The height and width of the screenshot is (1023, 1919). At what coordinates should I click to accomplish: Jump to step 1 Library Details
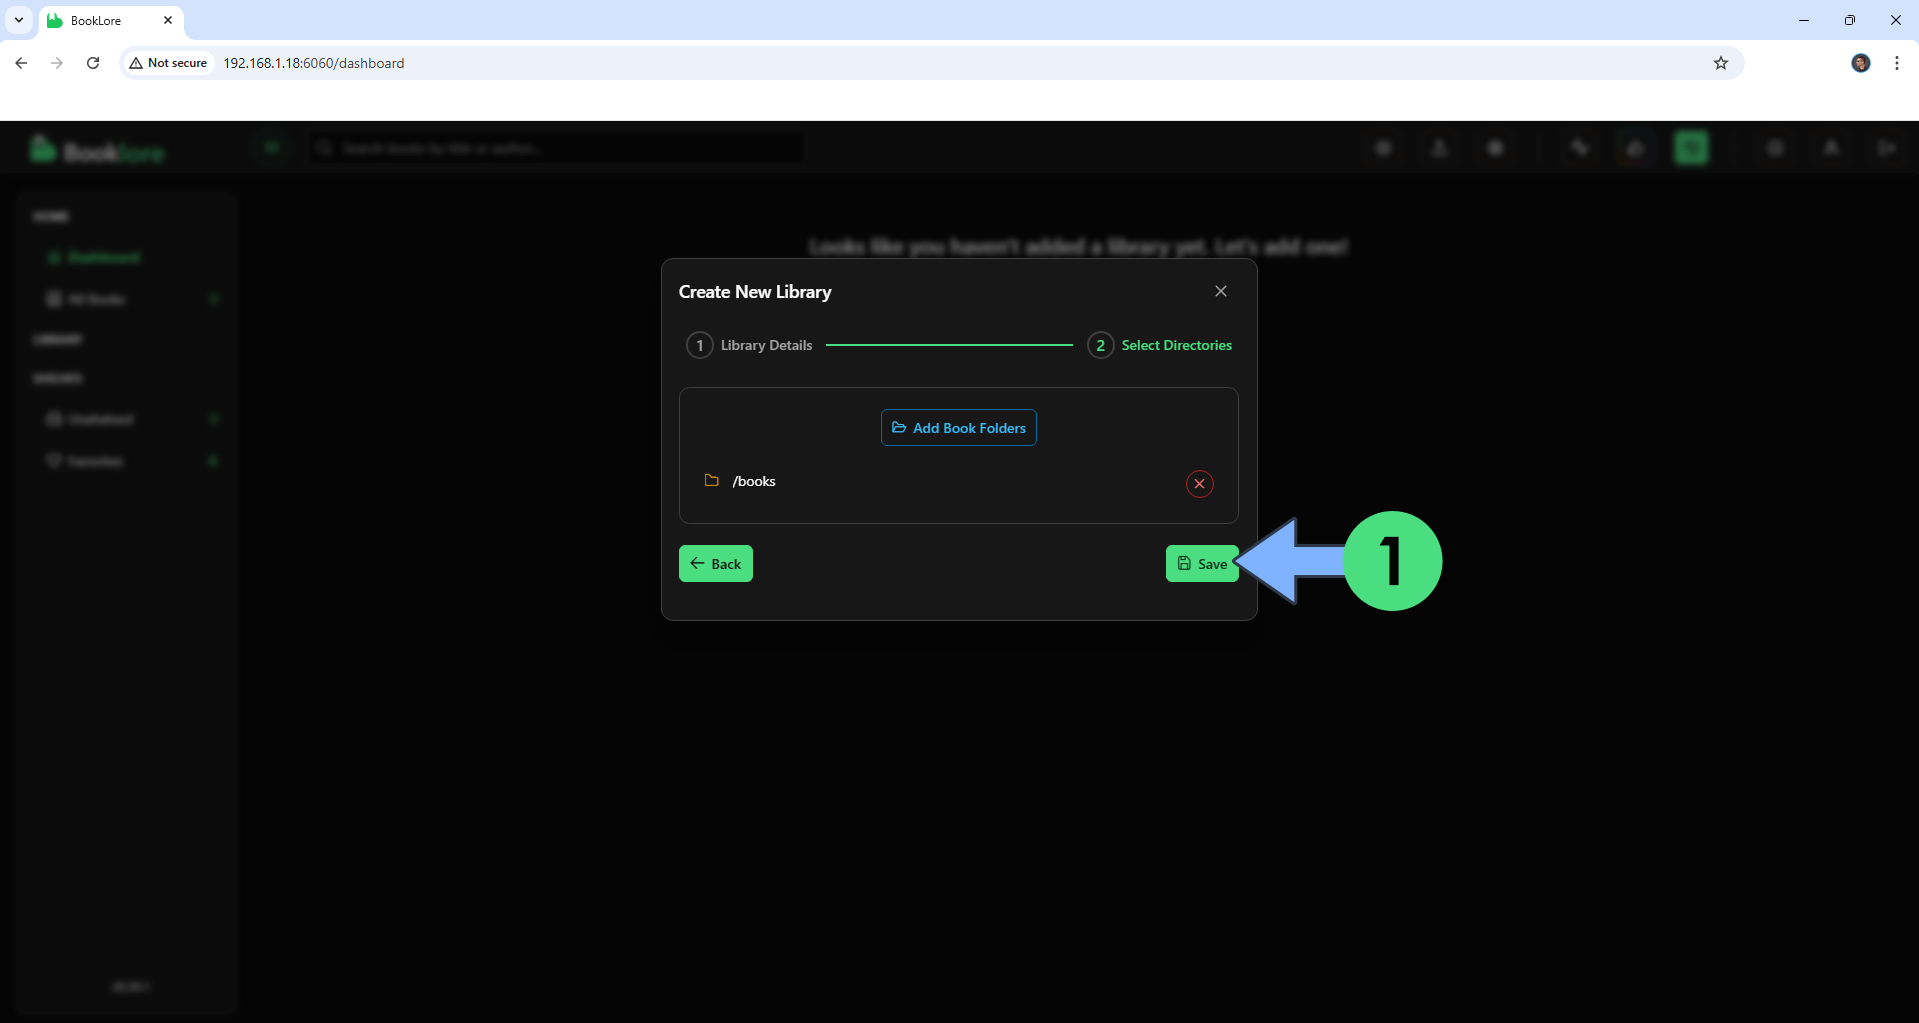tap(749, 345)
